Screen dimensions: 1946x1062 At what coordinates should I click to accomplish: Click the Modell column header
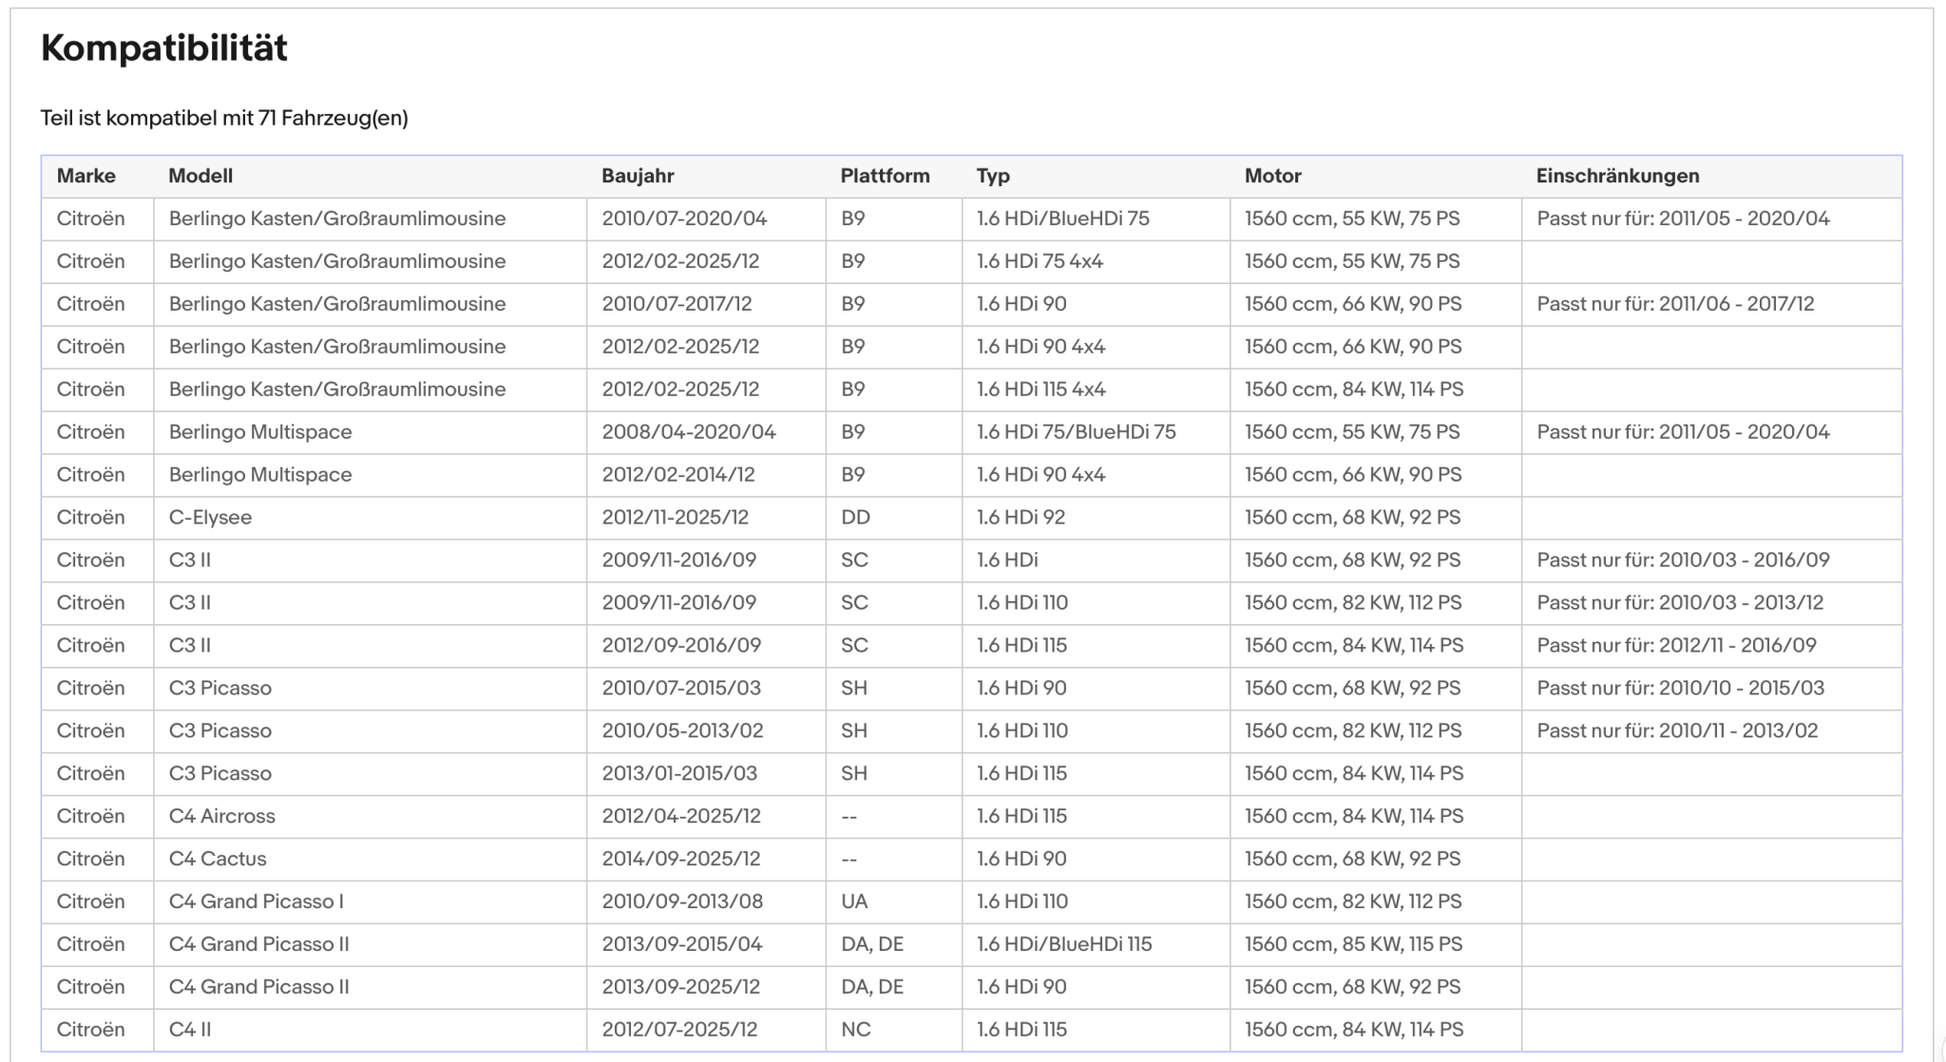point(200,176)
